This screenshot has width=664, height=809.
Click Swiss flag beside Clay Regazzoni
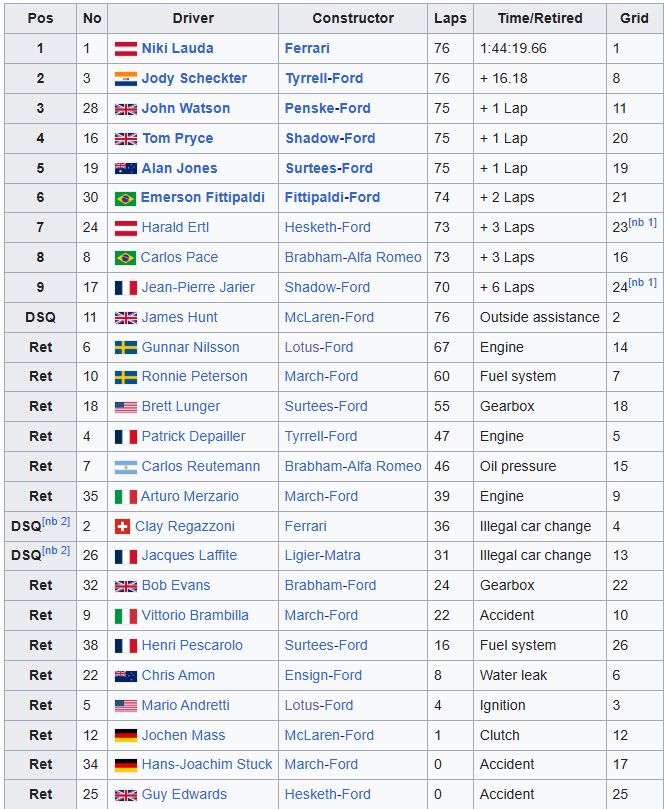122,527
